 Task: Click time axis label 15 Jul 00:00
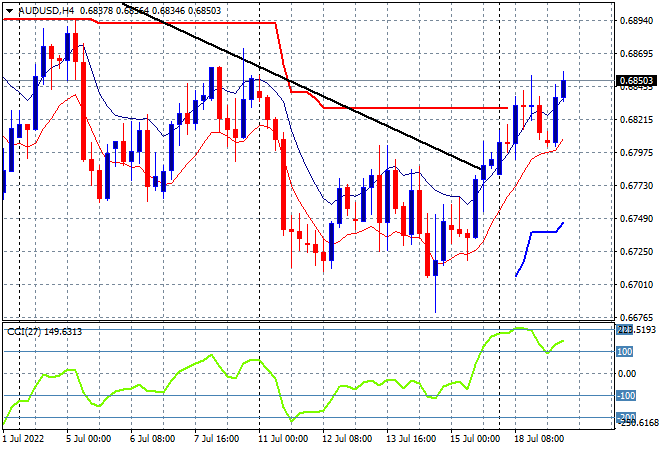click(475, 439)
